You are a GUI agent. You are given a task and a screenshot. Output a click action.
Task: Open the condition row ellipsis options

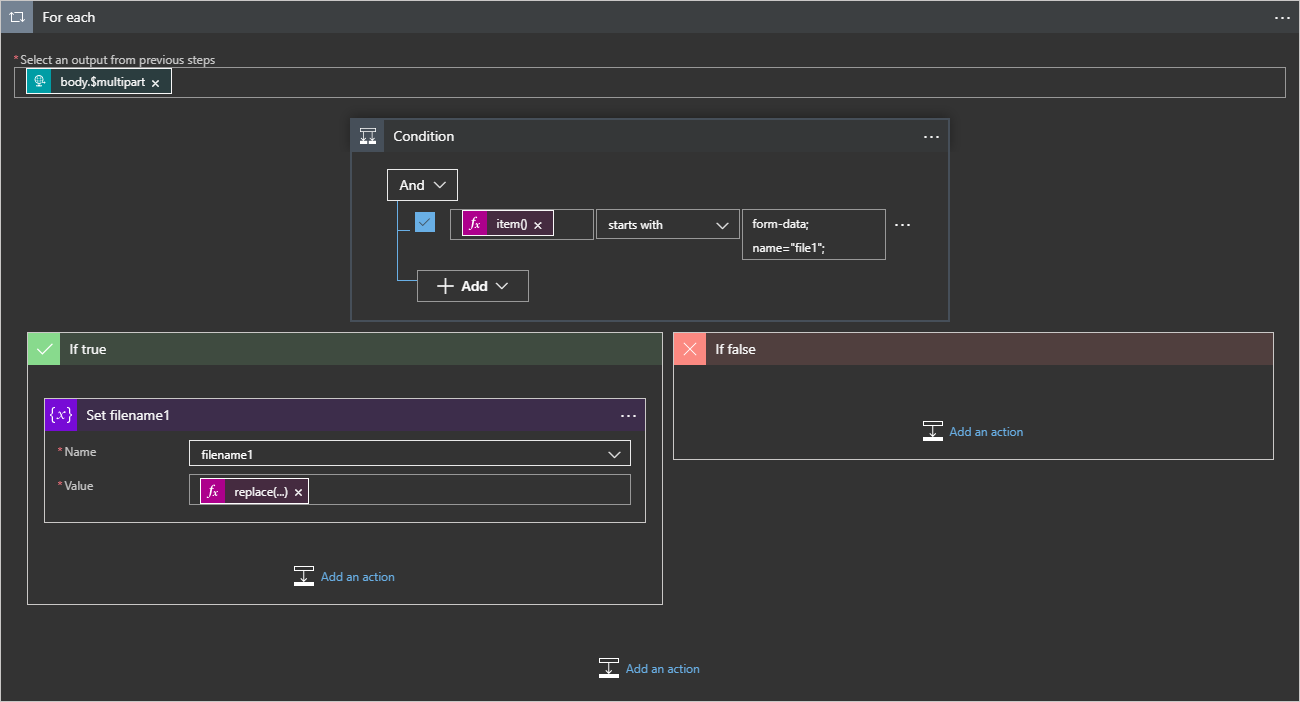tap(902, 225)
